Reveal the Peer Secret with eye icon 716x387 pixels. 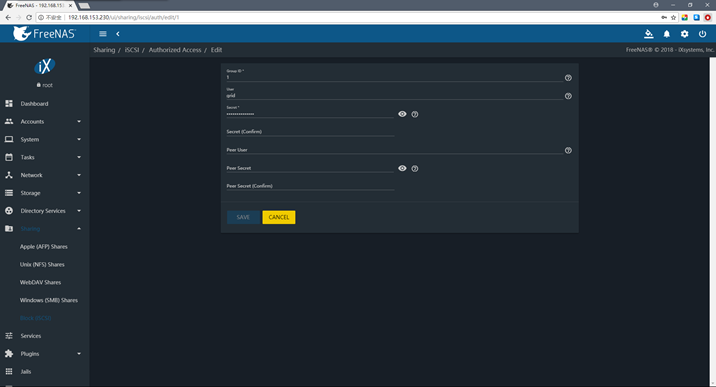click(402, 168)
